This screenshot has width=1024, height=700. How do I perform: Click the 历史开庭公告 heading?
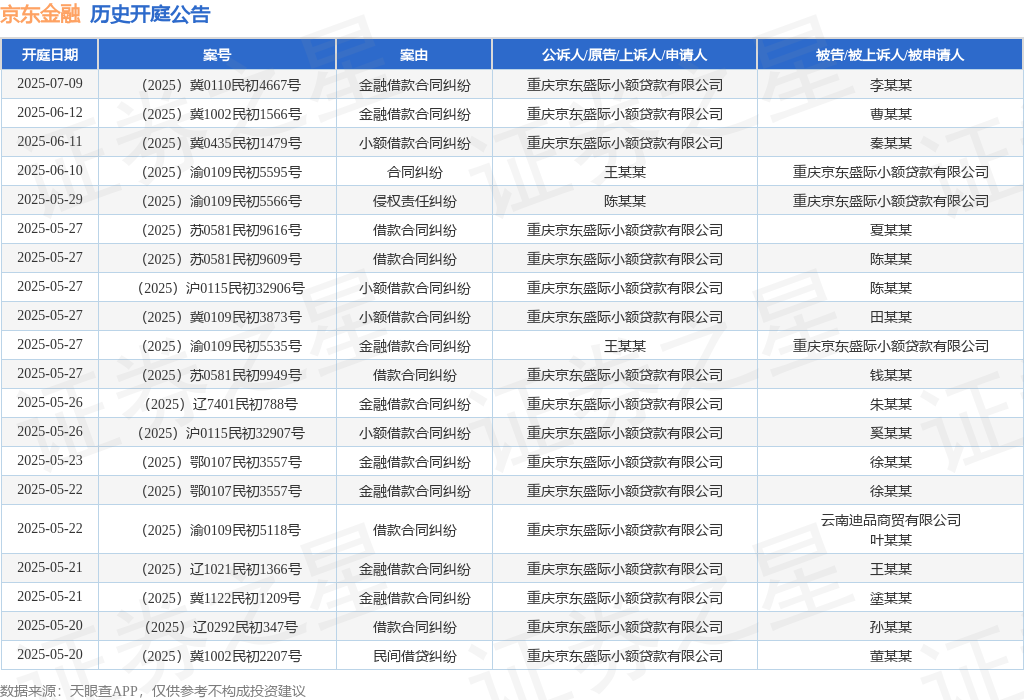coord(150,14)
